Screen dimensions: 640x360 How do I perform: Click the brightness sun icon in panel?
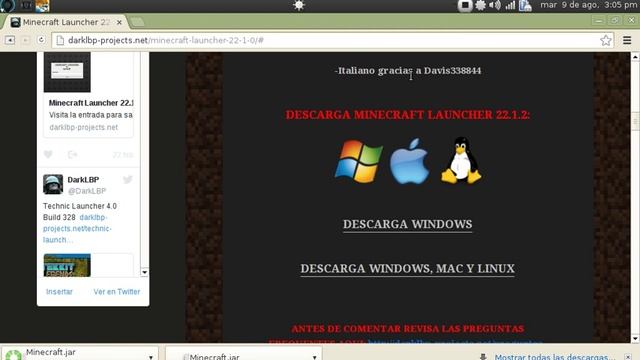[299, 5]
